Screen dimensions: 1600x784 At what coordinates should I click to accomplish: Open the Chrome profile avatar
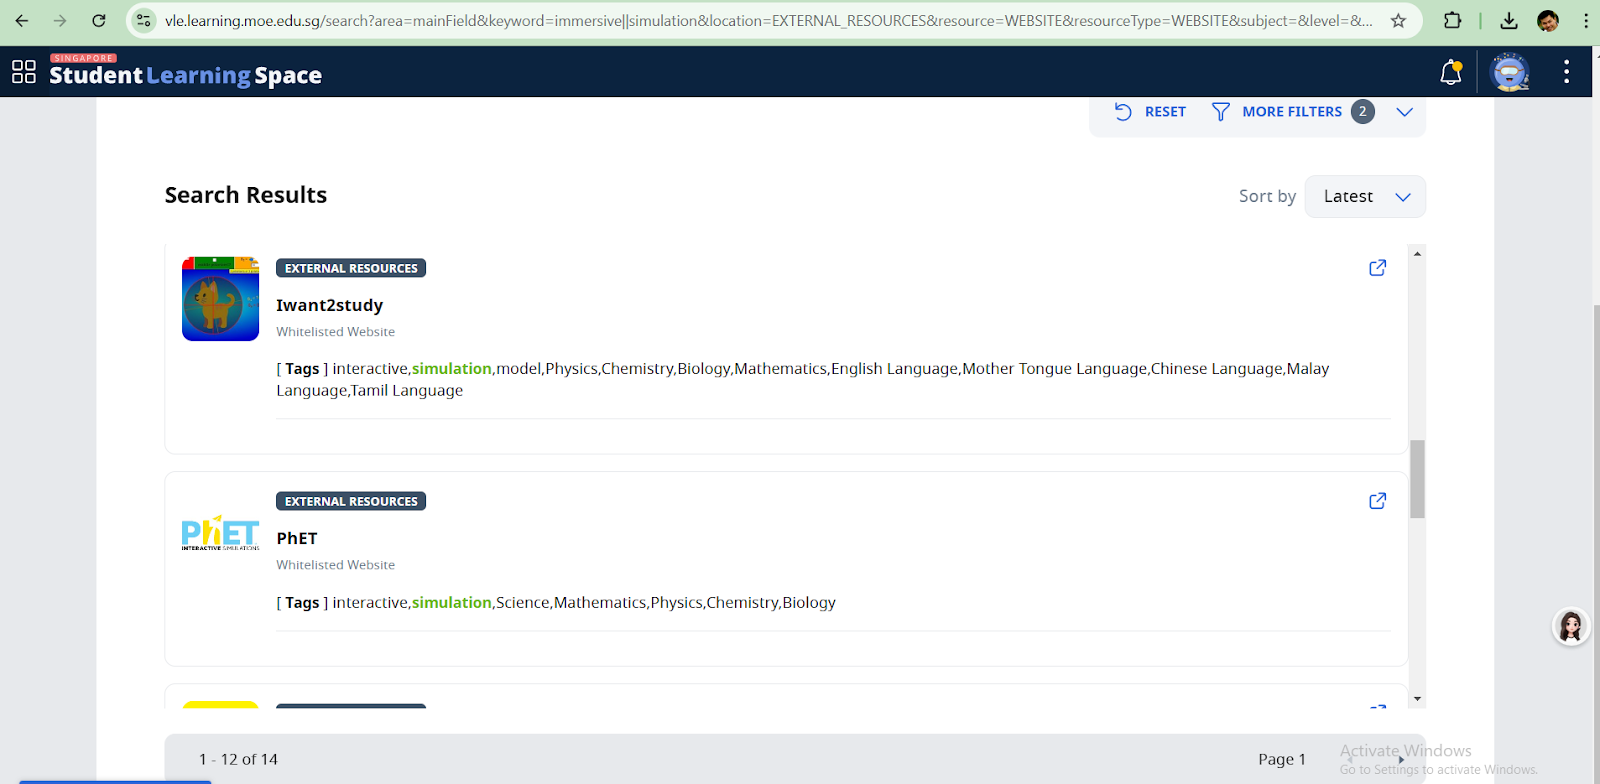click(1548, 21)
